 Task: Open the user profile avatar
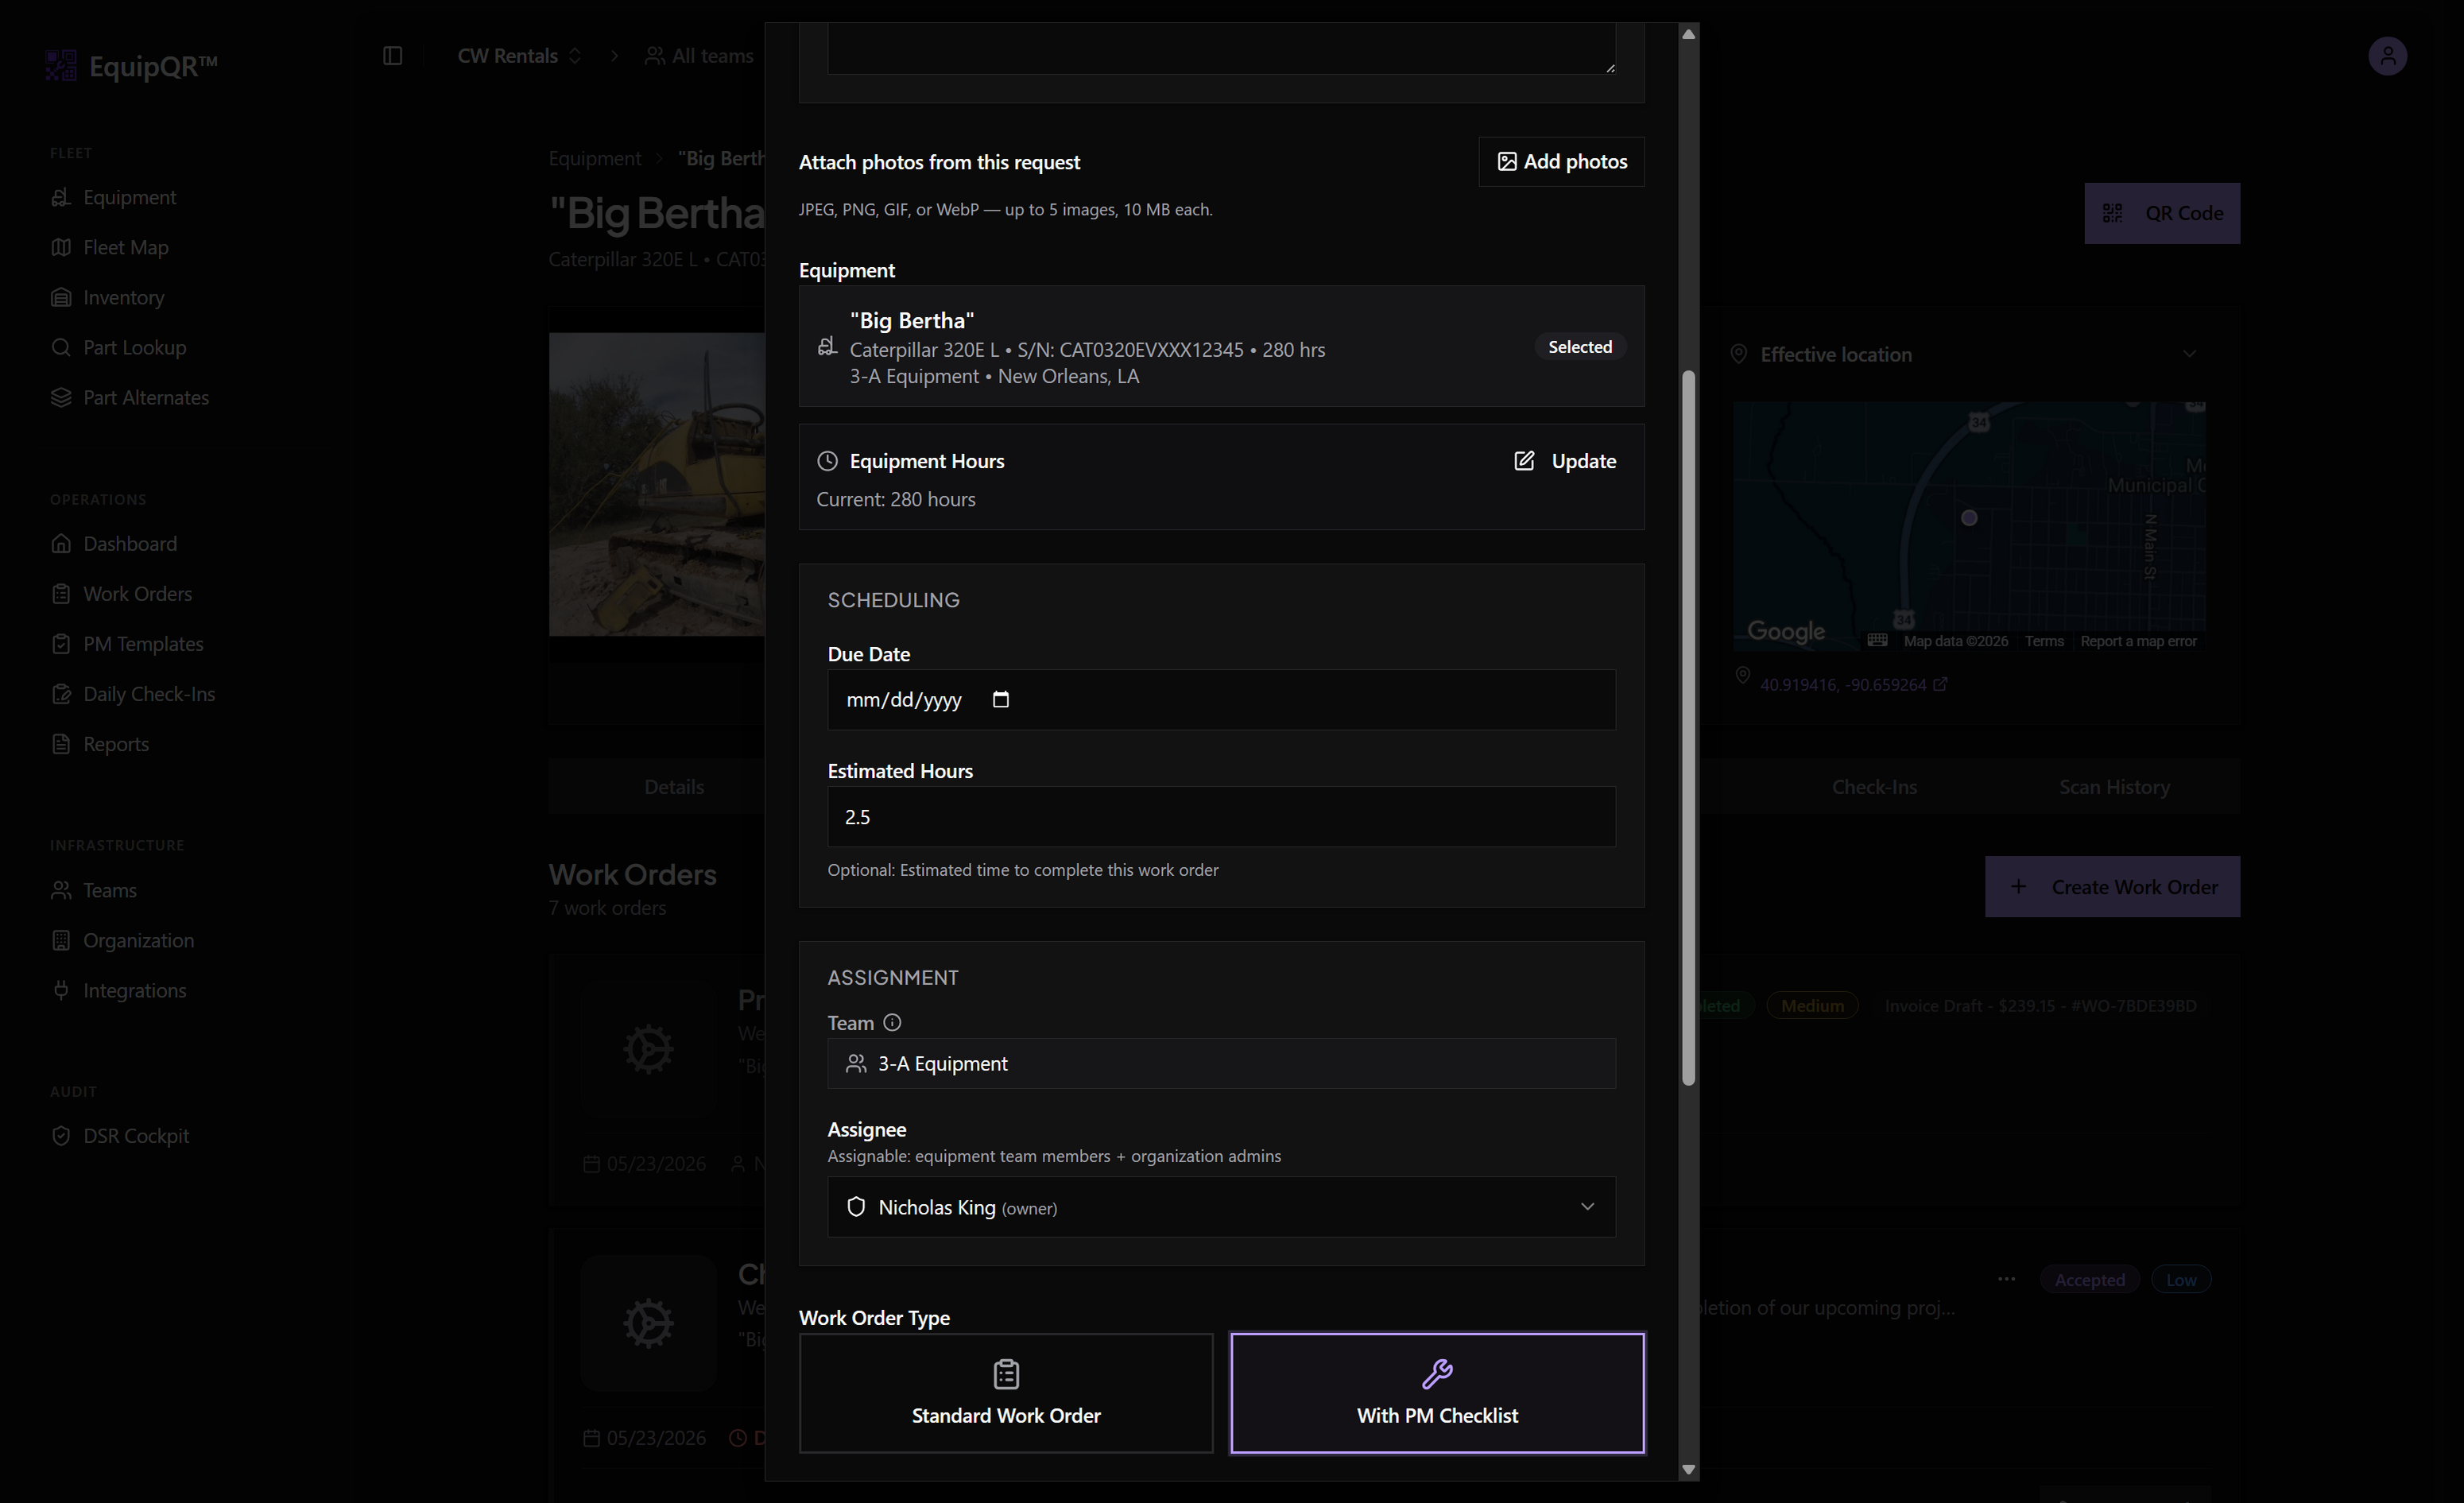[2387, 56]
